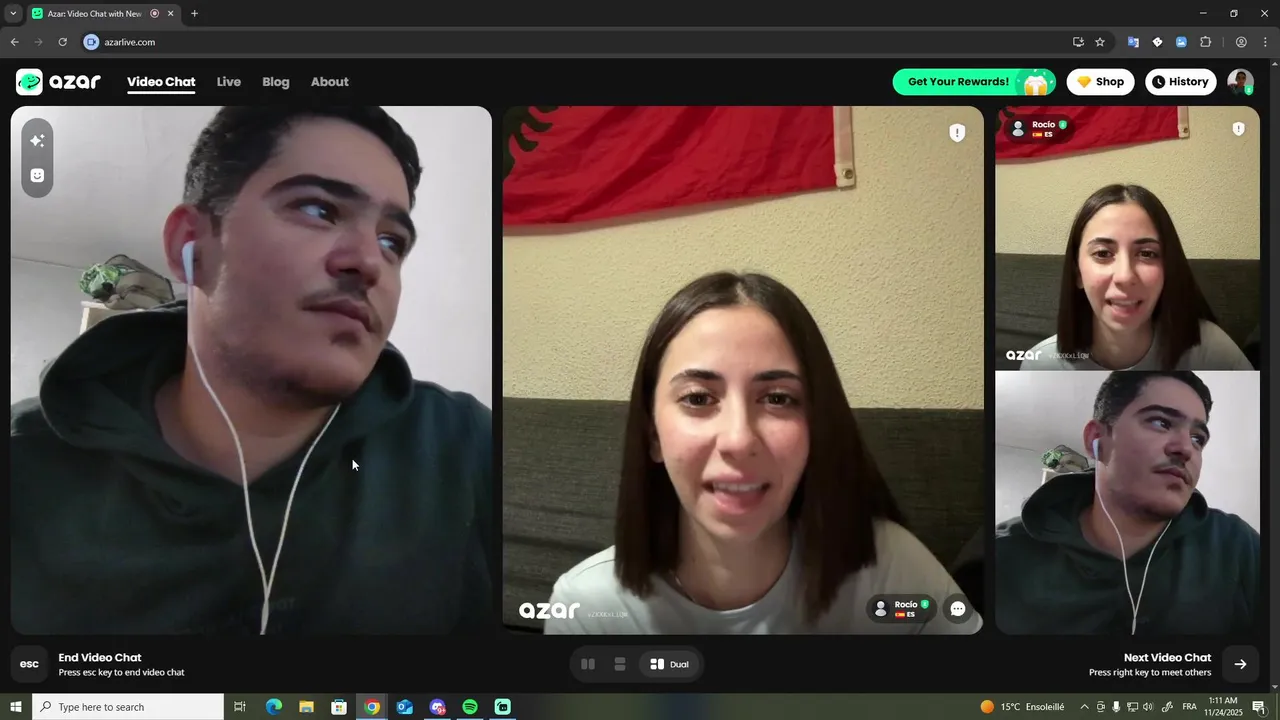The height and width of the screenshot is (720, 1280).
Task: Click Rocío's profile badge in center video
Action: pyautogui.click(x=903, y=608)
